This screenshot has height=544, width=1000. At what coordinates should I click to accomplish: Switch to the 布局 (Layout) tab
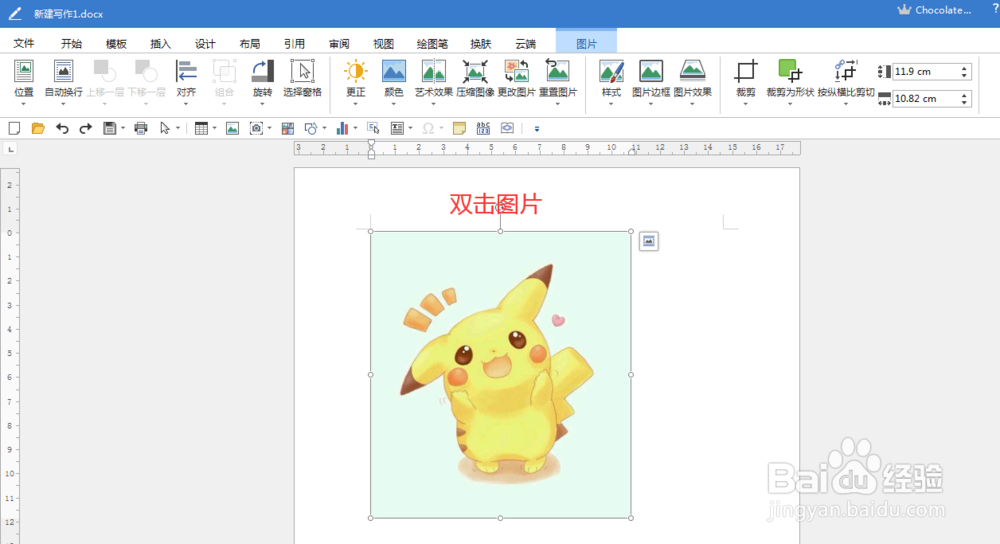click(249, 43)
